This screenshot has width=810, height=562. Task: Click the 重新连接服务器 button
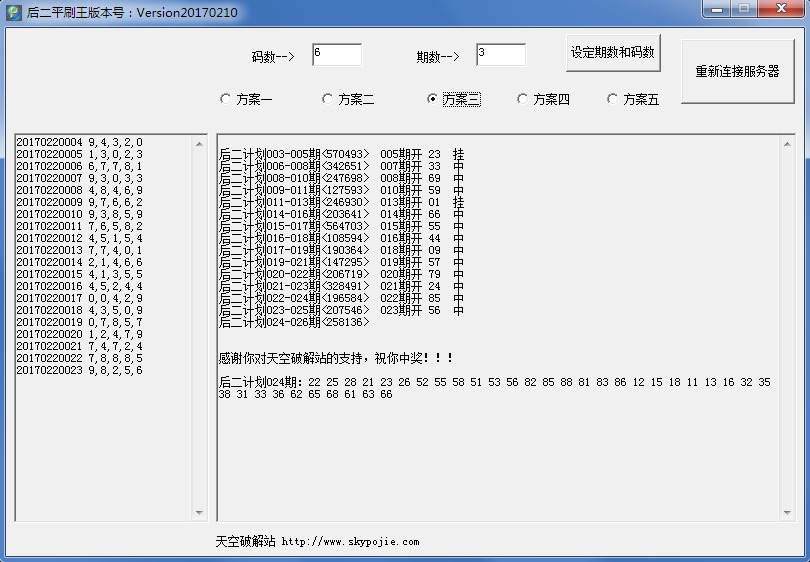737,72
